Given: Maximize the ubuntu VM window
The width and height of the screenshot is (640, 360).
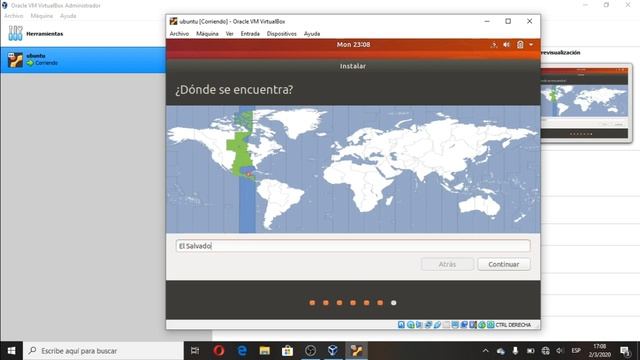Looking at the screenshot, I should (508, 21).
